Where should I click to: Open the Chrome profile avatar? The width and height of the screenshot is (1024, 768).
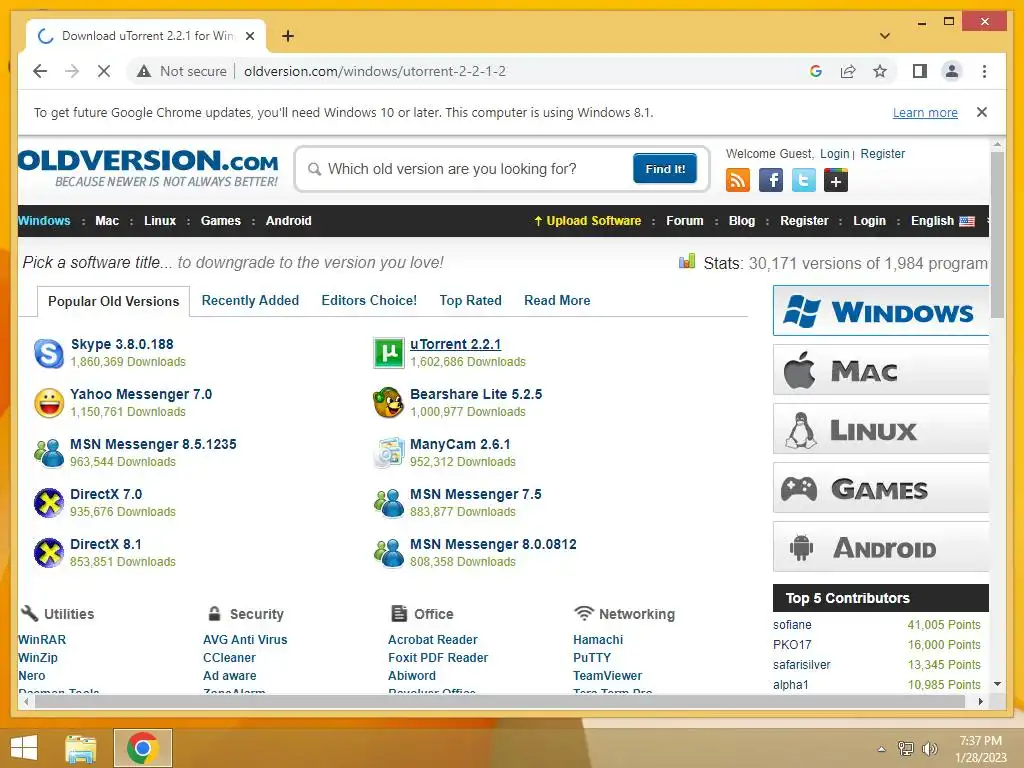click(952, 71)
